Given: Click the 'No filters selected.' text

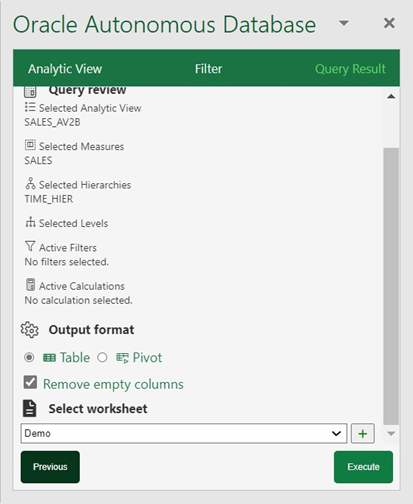Looking at the screenshot, I should (x=67, y=262).
